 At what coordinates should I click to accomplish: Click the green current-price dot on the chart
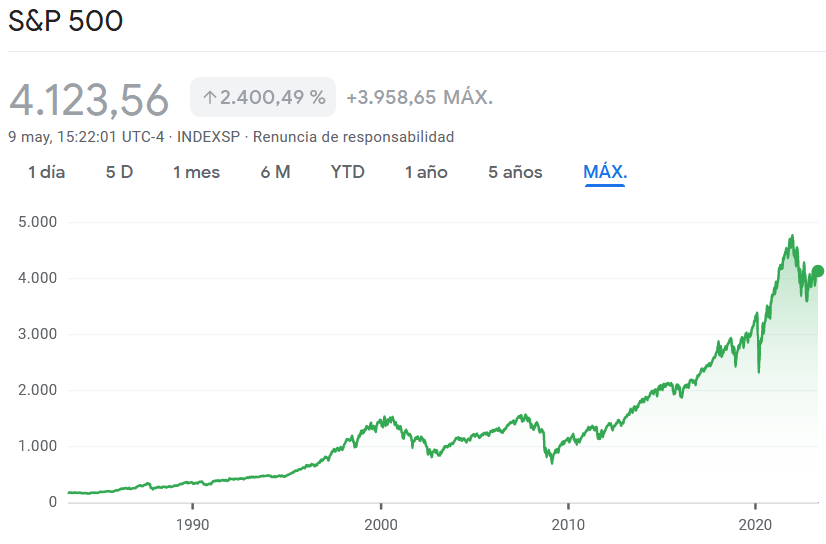817,271
